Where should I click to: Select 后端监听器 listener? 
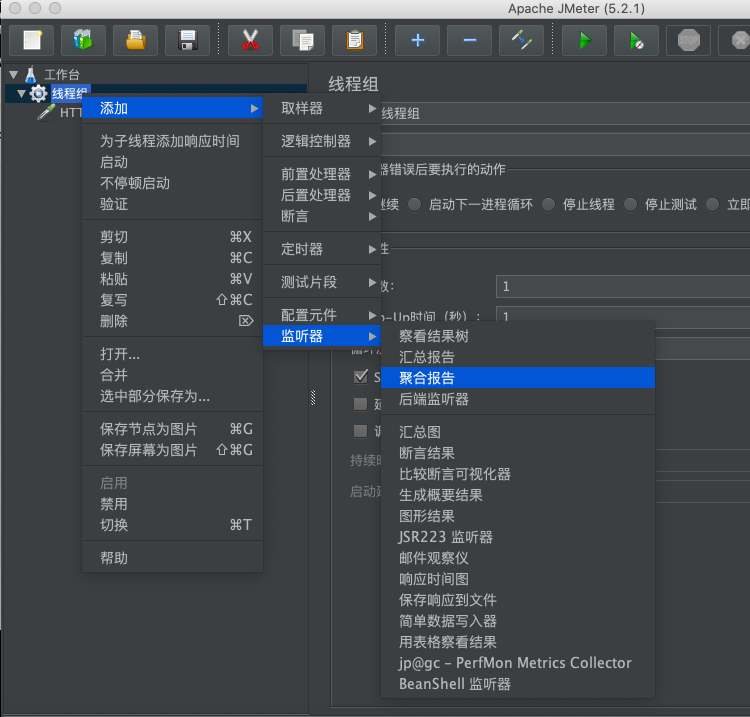518,399
